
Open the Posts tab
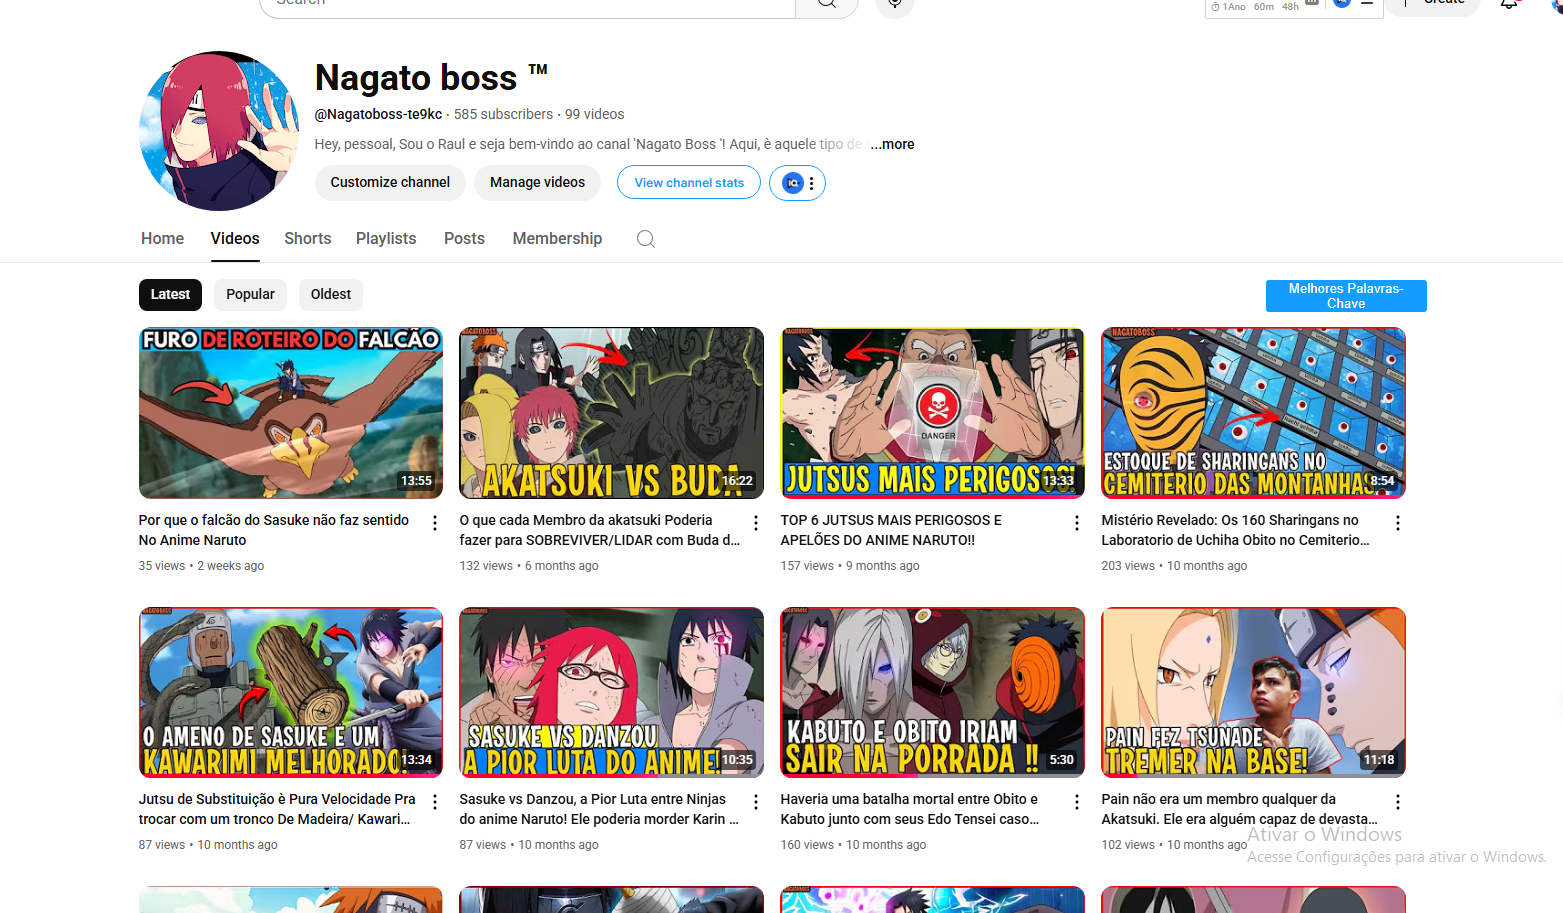[x=464, y=238]
